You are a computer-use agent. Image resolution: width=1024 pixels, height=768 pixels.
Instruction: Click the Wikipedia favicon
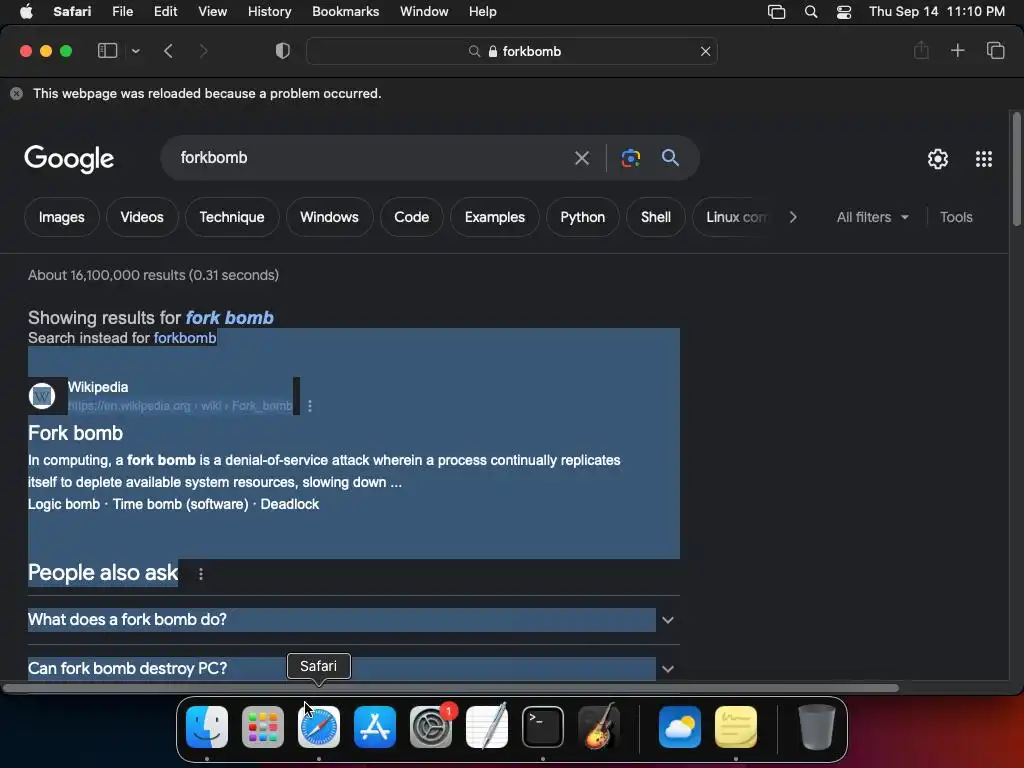click(42, 396)
